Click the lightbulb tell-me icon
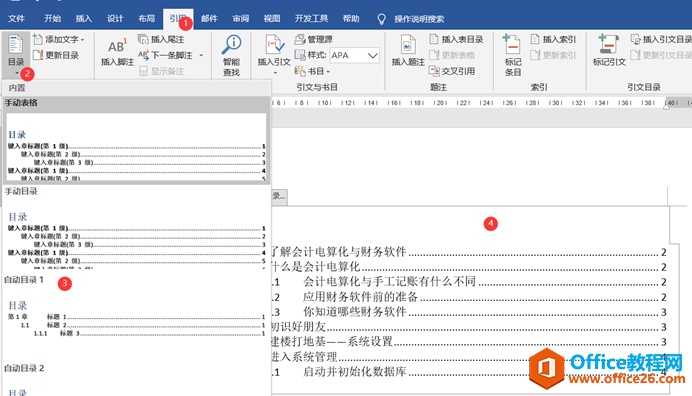This screenshot has width=692, height=396. 381,19
